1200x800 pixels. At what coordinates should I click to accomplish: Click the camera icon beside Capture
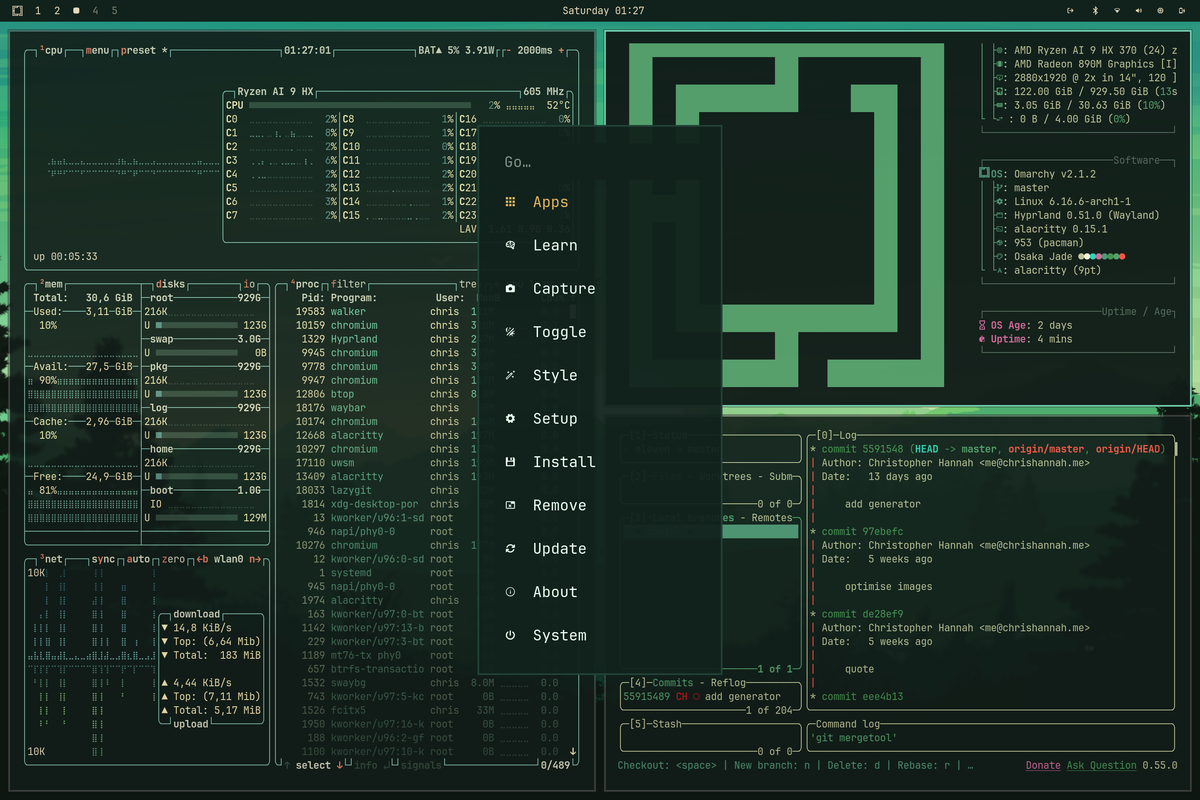click(510, 289)
